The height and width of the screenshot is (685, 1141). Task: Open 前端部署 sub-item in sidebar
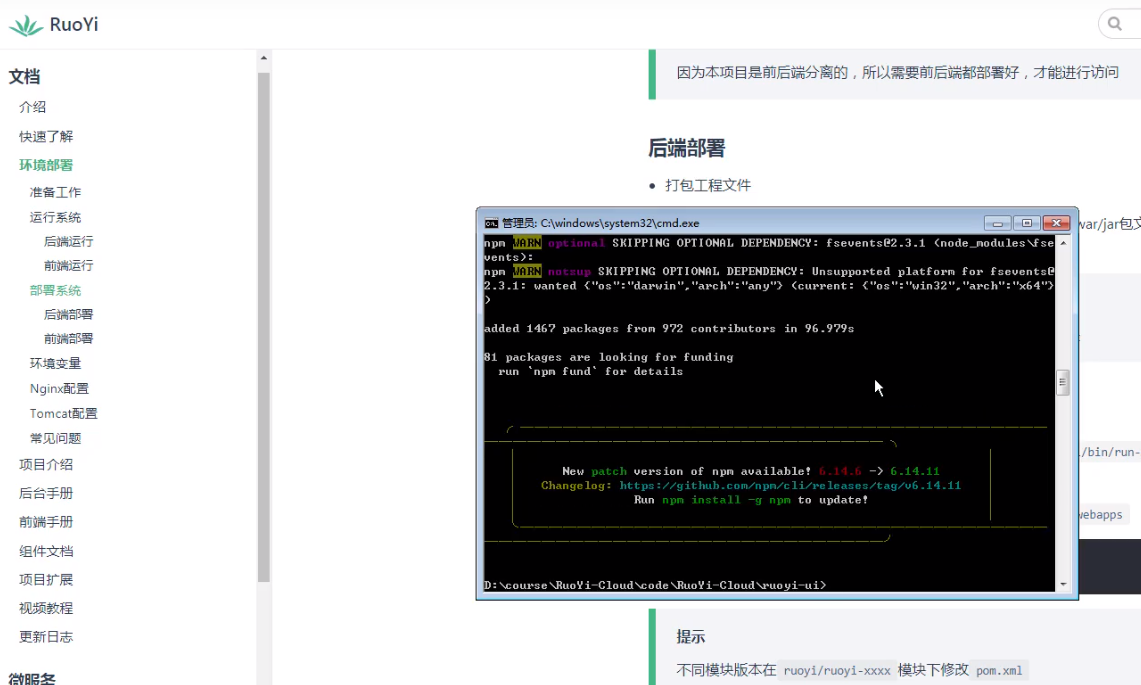pyautogui.click(x=68, y=338)
